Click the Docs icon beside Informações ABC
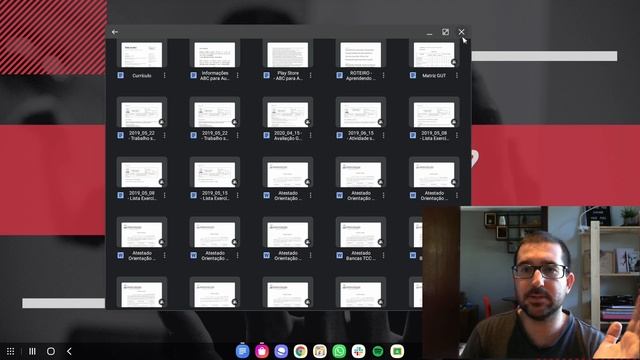Image resolution: width=640 pixels, height=360 pixels. coord(194,76)
